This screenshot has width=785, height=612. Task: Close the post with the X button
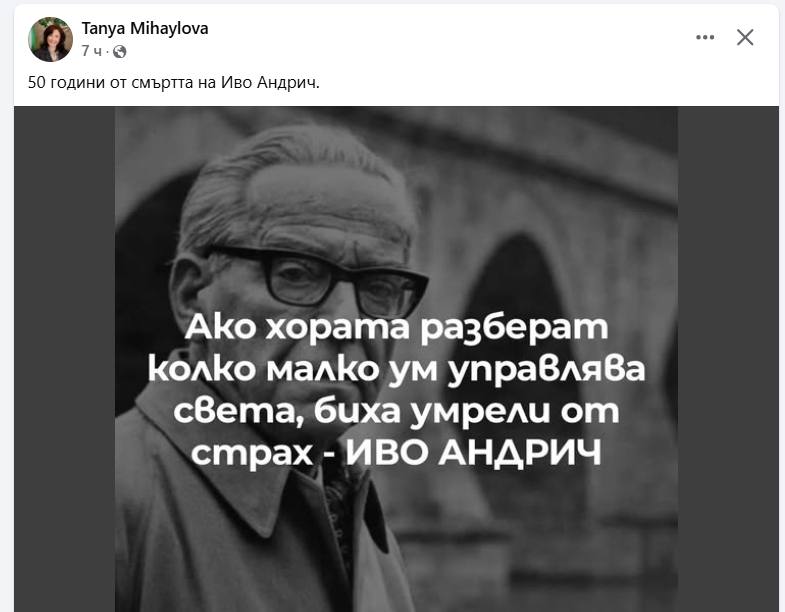tap(745, 37)
